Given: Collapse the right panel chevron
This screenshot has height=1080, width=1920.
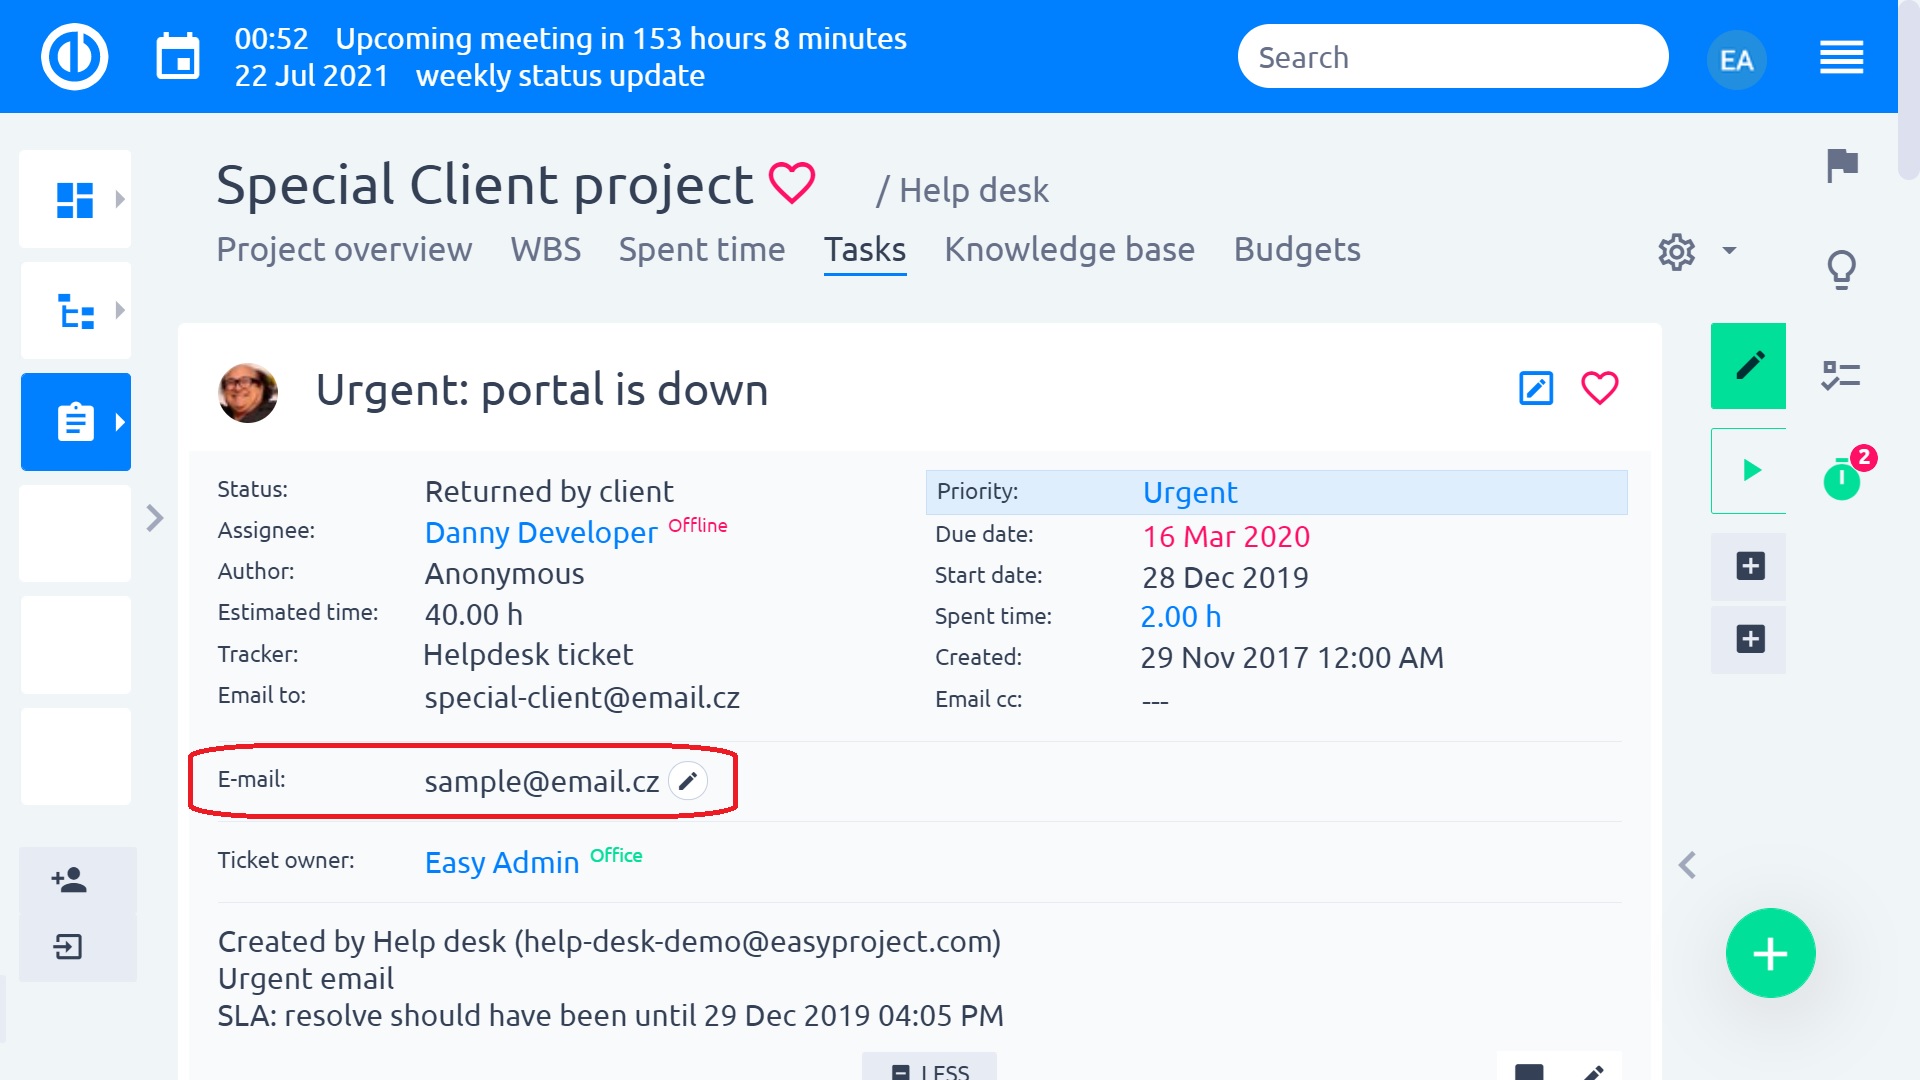Looking at the screenshot, I should (1688, 865).
